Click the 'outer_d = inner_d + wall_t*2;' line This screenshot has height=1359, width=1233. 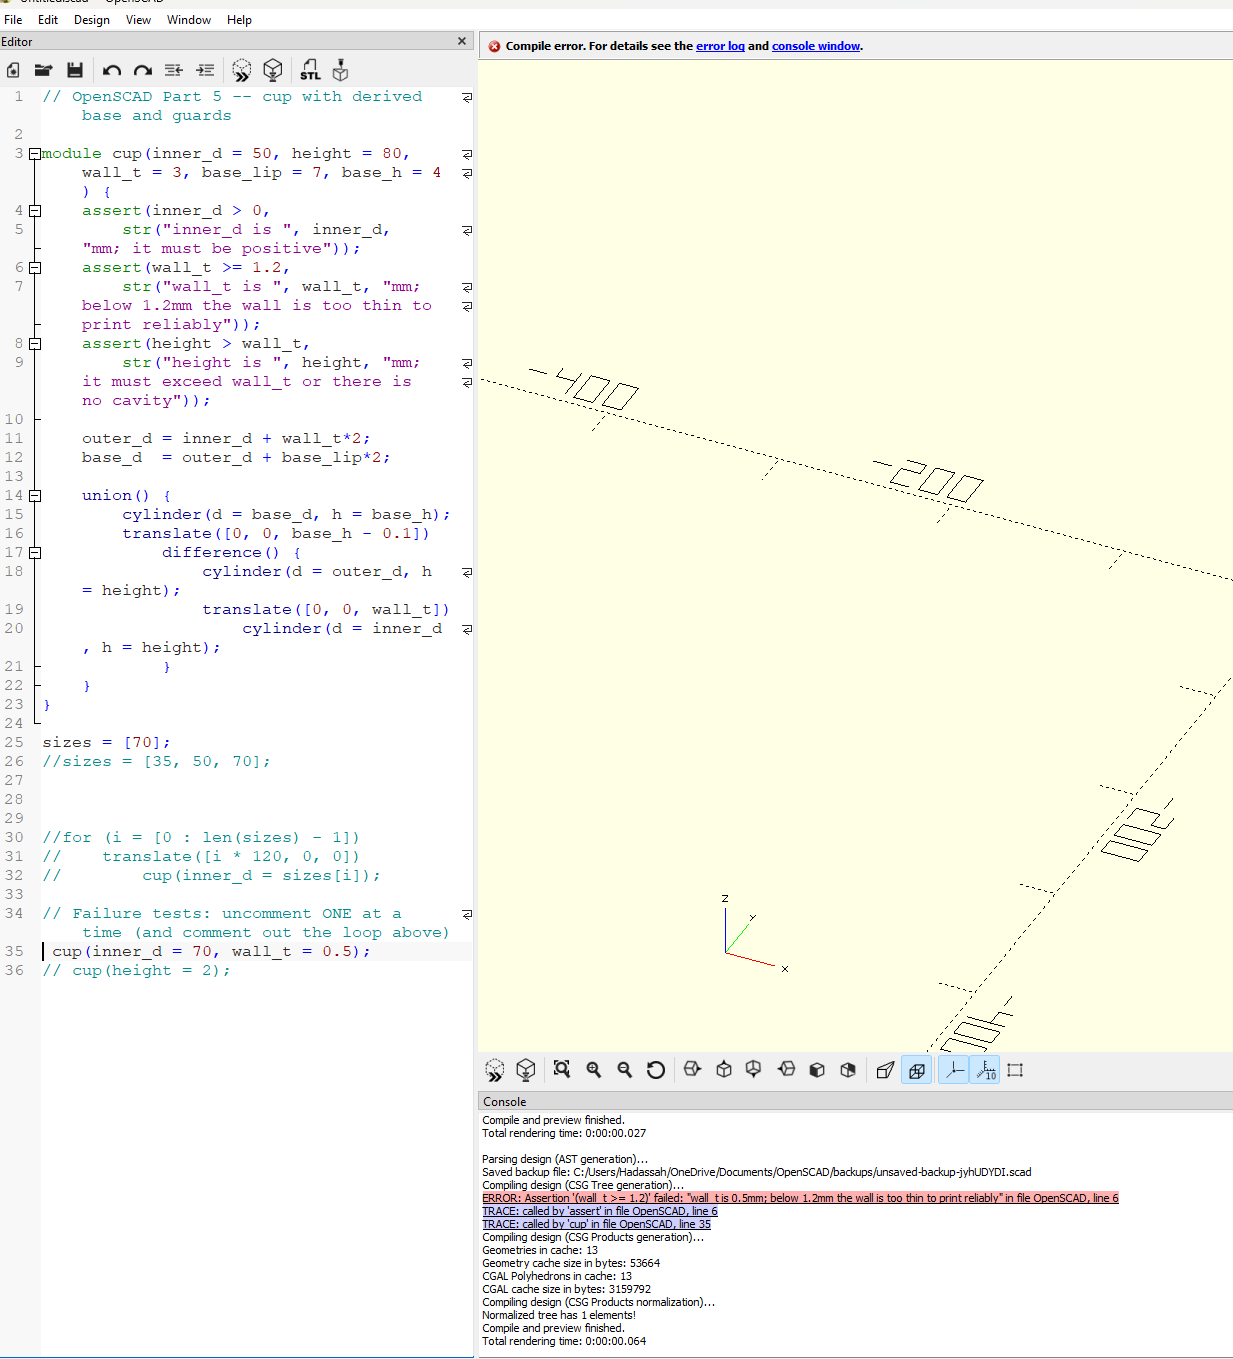226,439
